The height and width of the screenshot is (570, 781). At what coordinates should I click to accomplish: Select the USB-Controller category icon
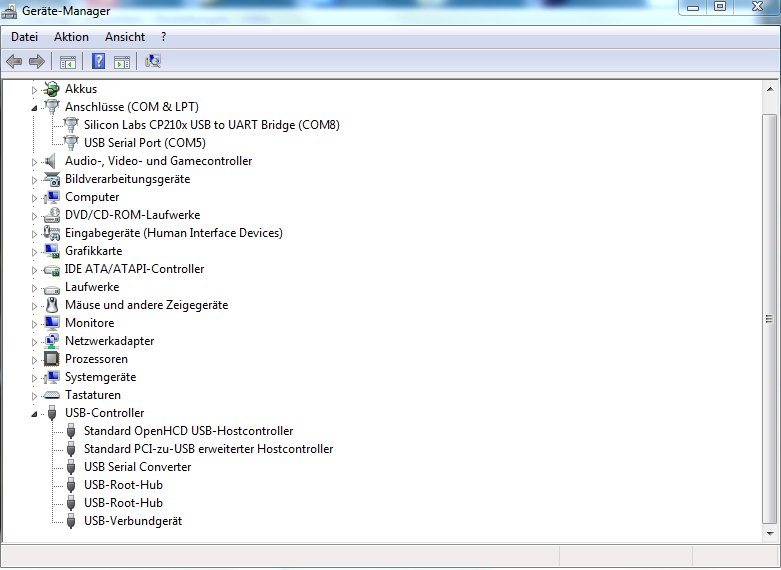point(52,413)
